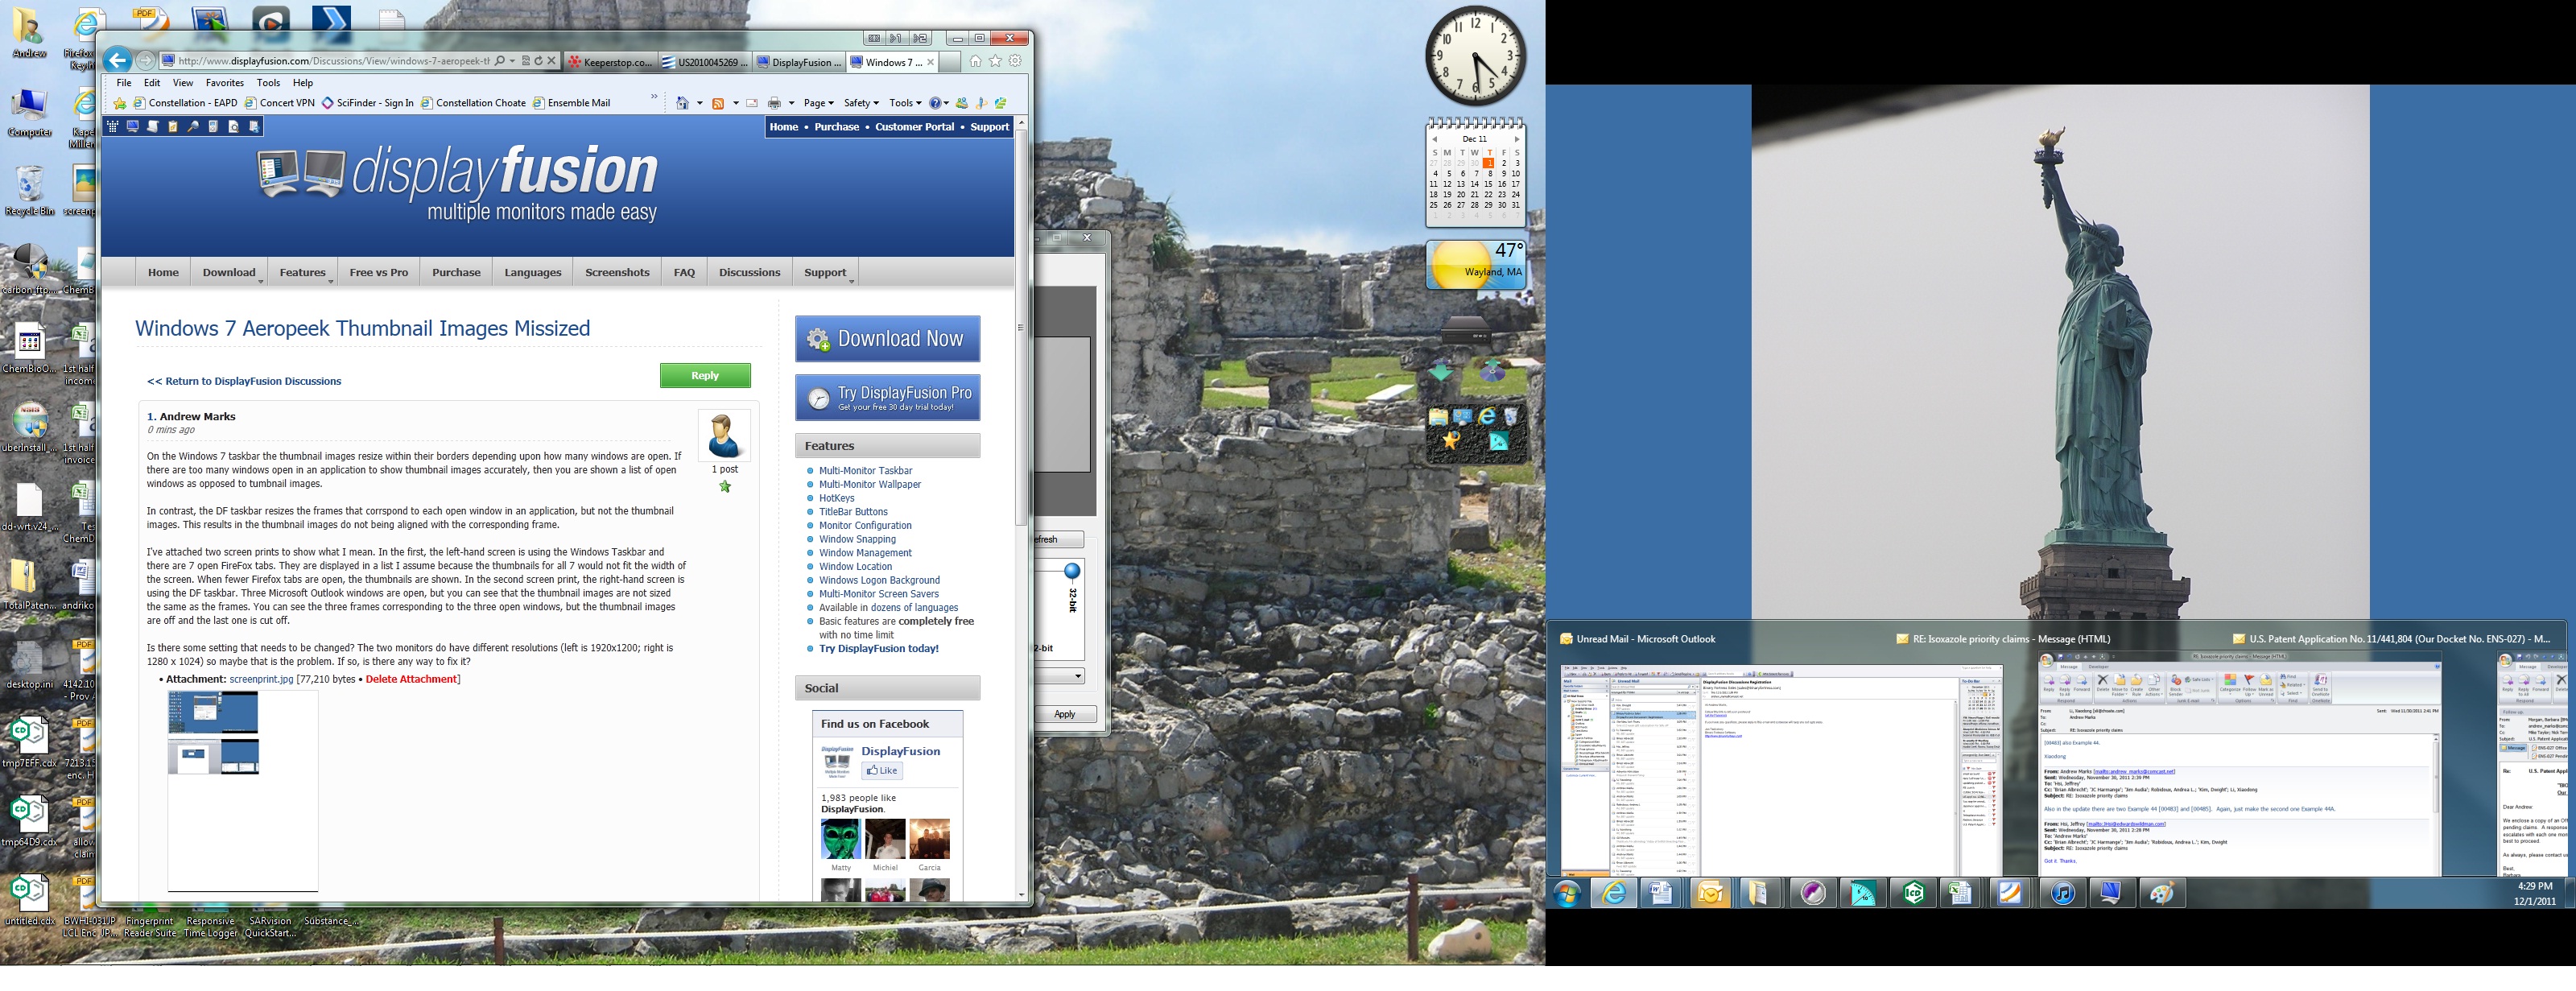
Task: Click the refresh icon in the address bar
Action: click(538, 61)
